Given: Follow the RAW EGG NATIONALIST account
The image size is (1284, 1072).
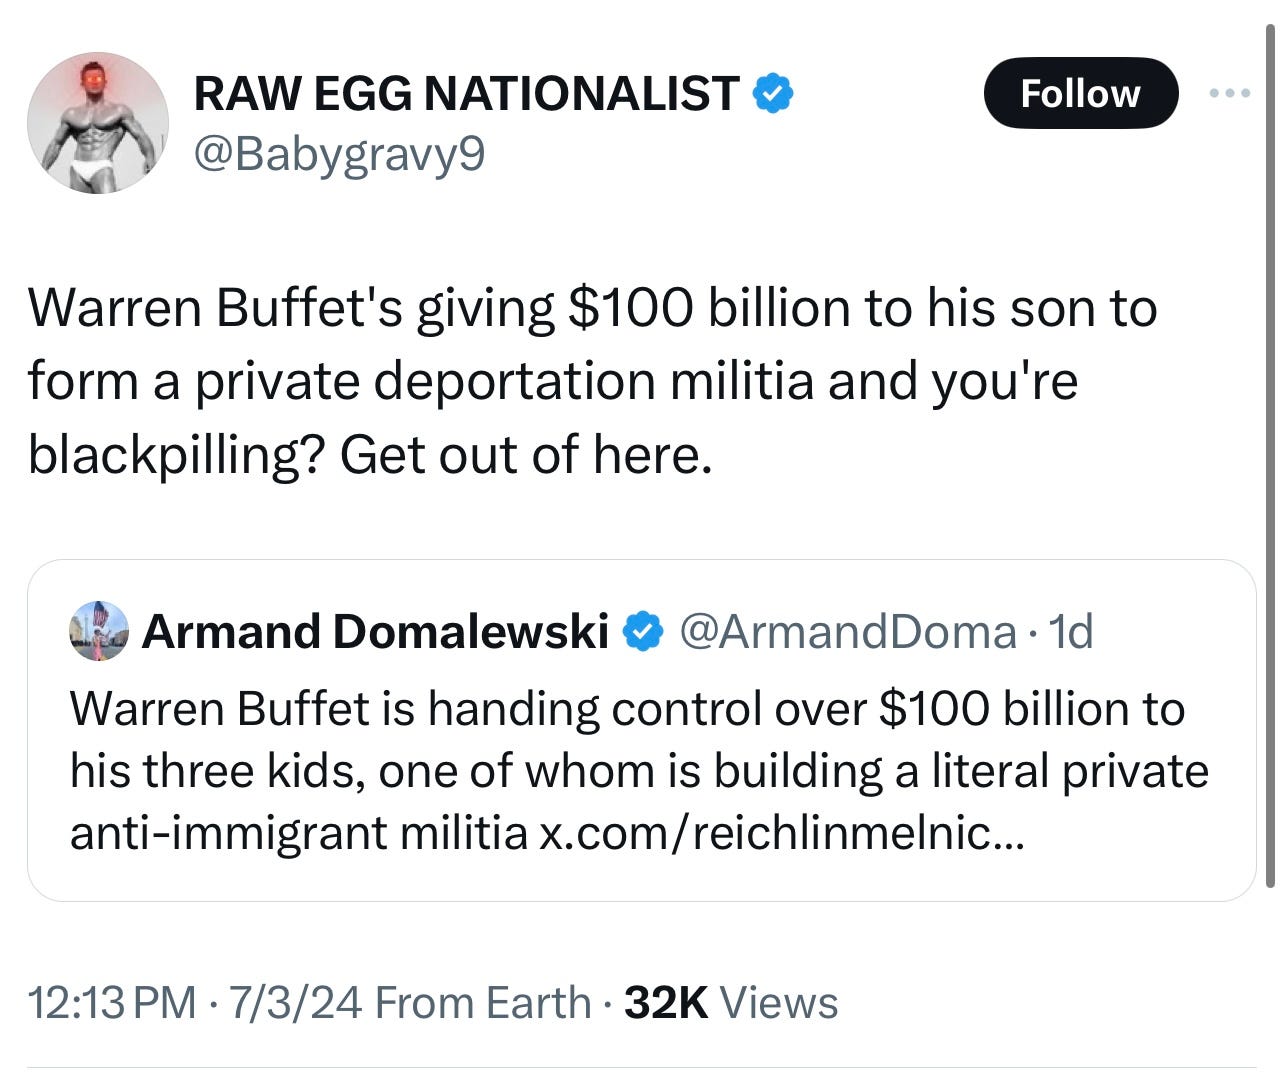Looking at the screenshot, I should (1080, 93).
